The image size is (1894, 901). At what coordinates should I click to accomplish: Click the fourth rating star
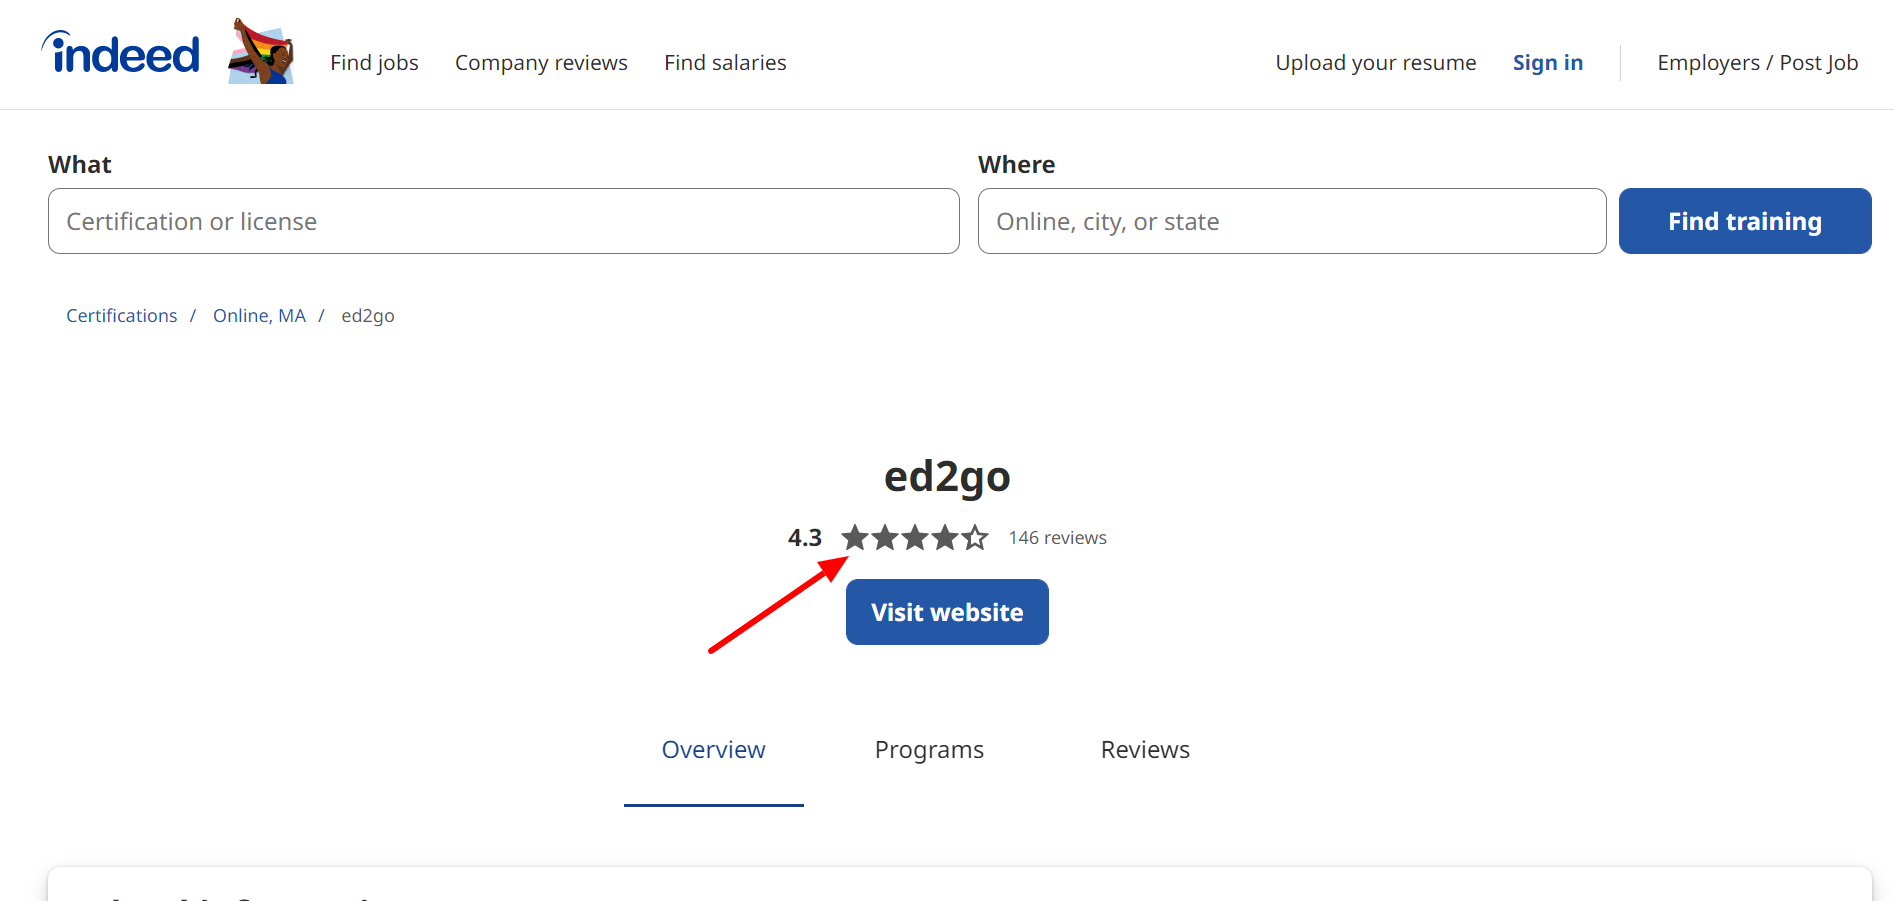coord(945,537)
